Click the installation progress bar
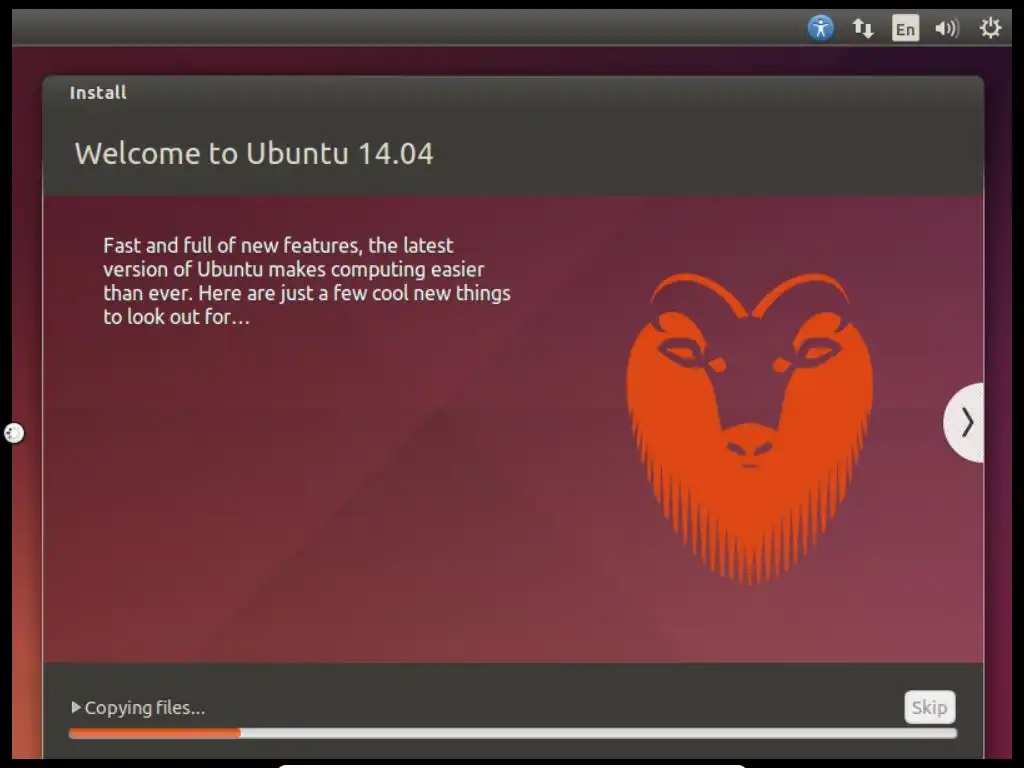Image resolution: width=1024 pixels, height=768 pixels. [x=513, y=733]
